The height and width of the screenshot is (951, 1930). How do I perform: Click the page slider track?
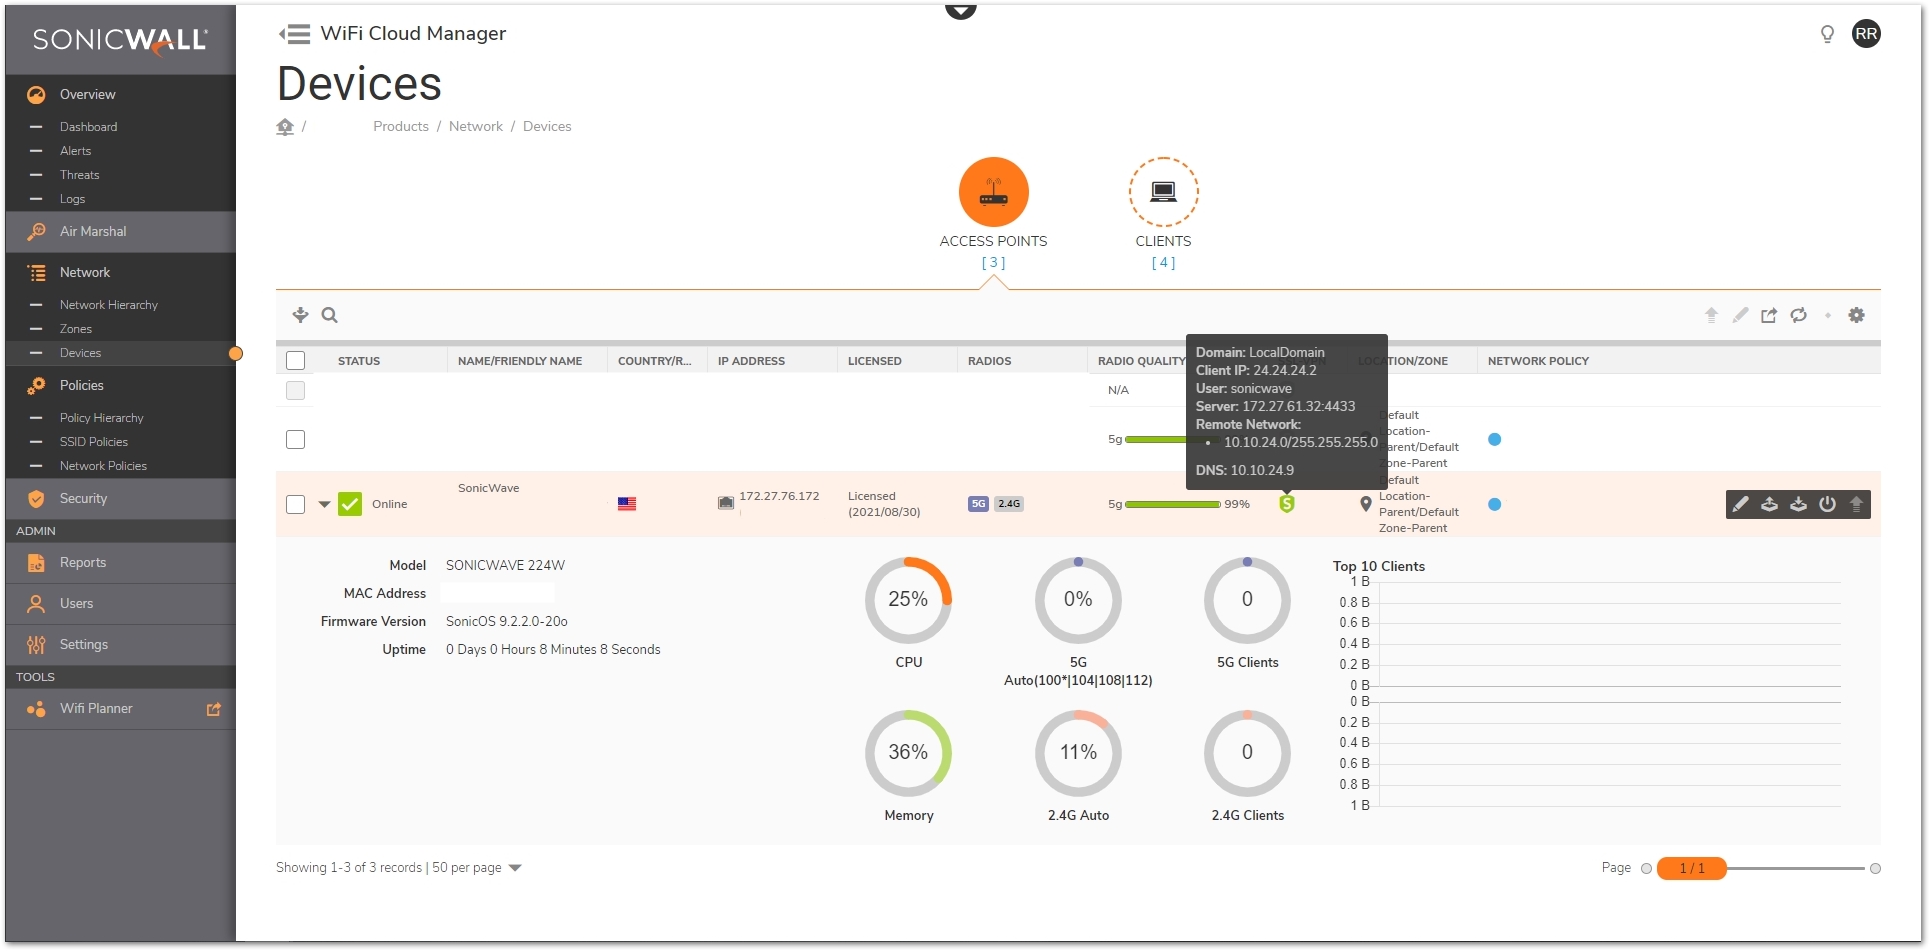pyautogui.click(x=1795, y=868)
